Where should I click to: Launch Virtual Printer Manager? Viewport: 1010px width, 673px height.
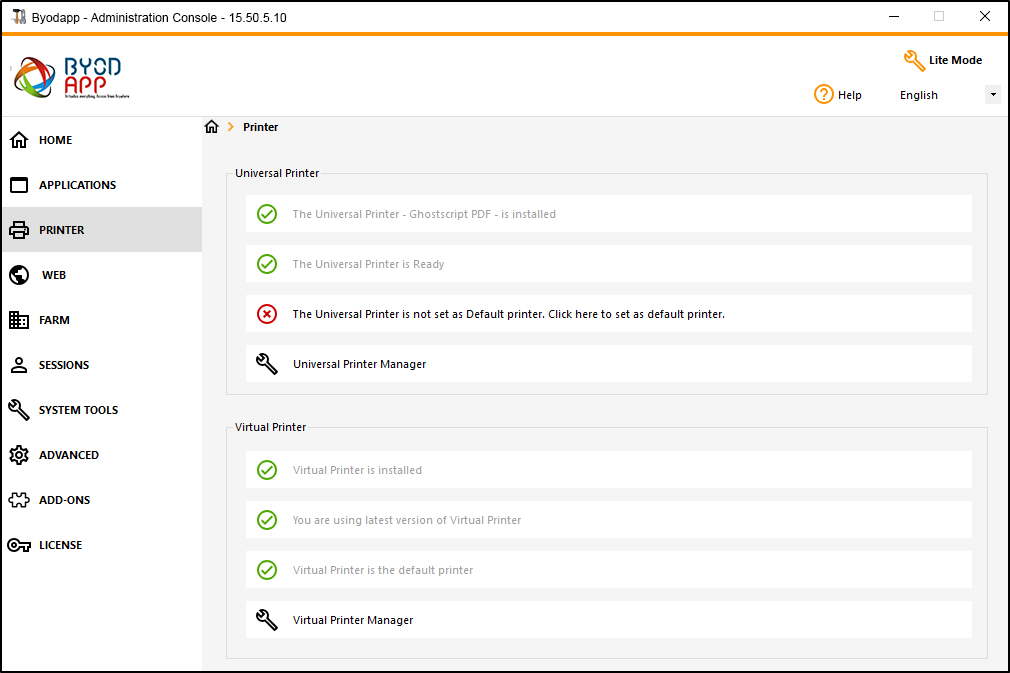(x=609, y=620)
